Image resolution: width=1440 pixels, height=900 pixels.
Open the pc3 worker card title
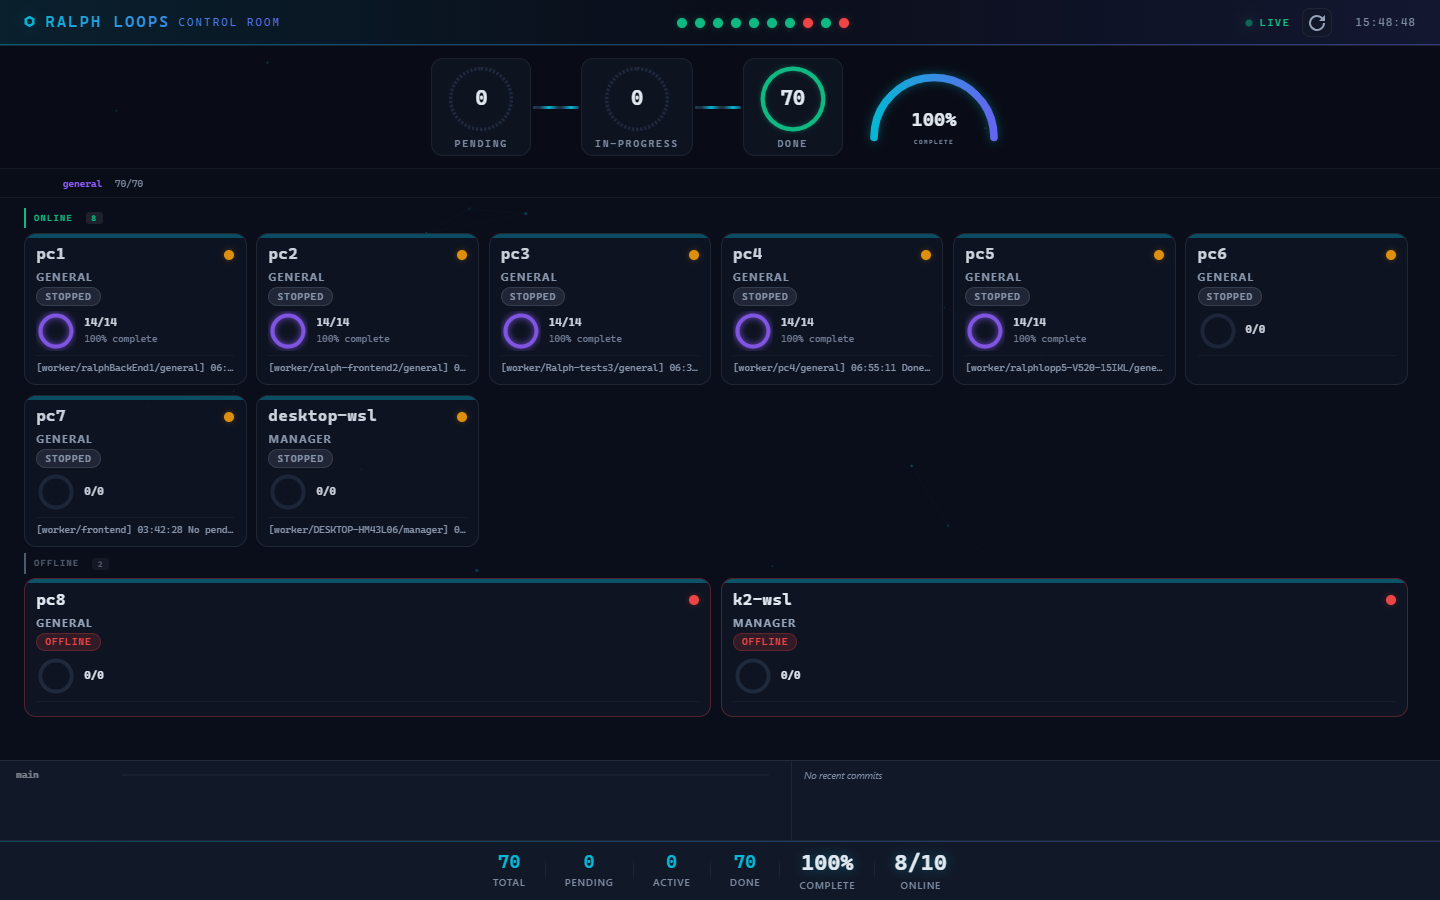pos(515,254)
